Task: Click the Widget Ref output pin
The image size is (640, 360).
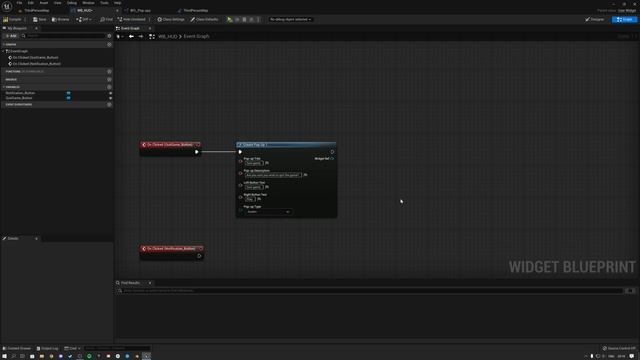Action: [x=332, y=158]
